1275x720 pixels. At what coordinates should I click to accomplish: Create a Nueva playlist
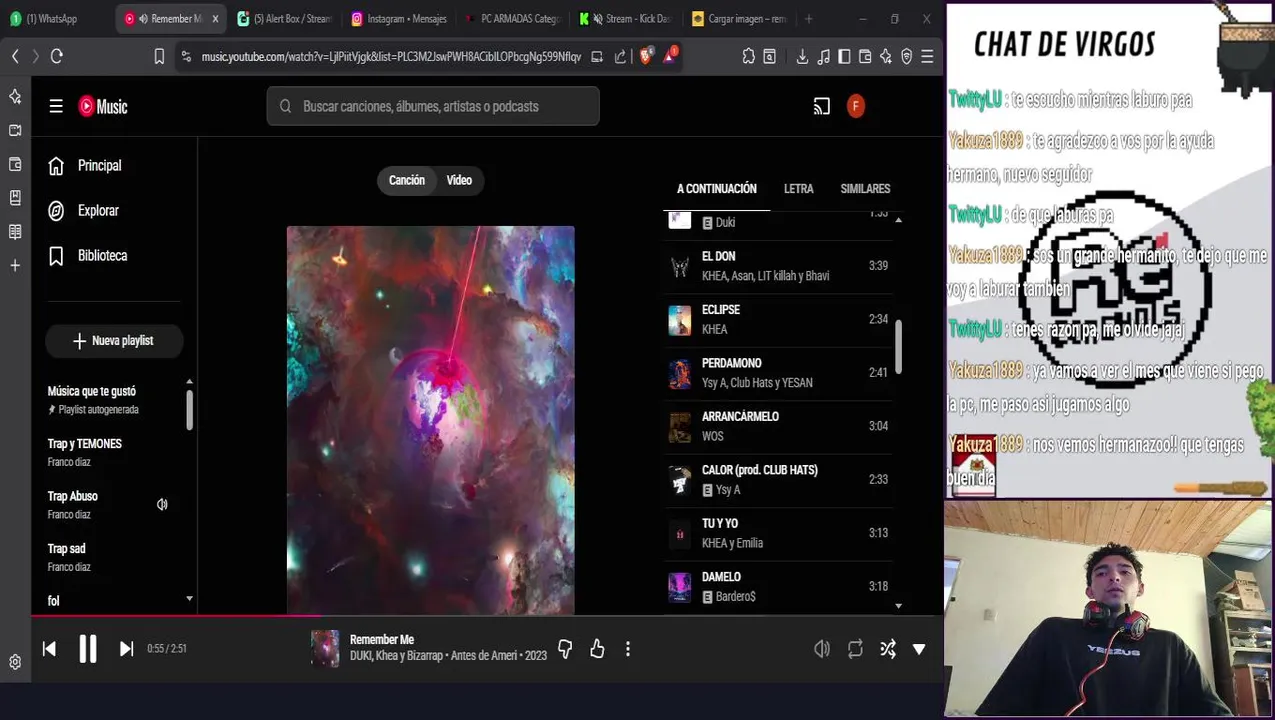point(113,341)
